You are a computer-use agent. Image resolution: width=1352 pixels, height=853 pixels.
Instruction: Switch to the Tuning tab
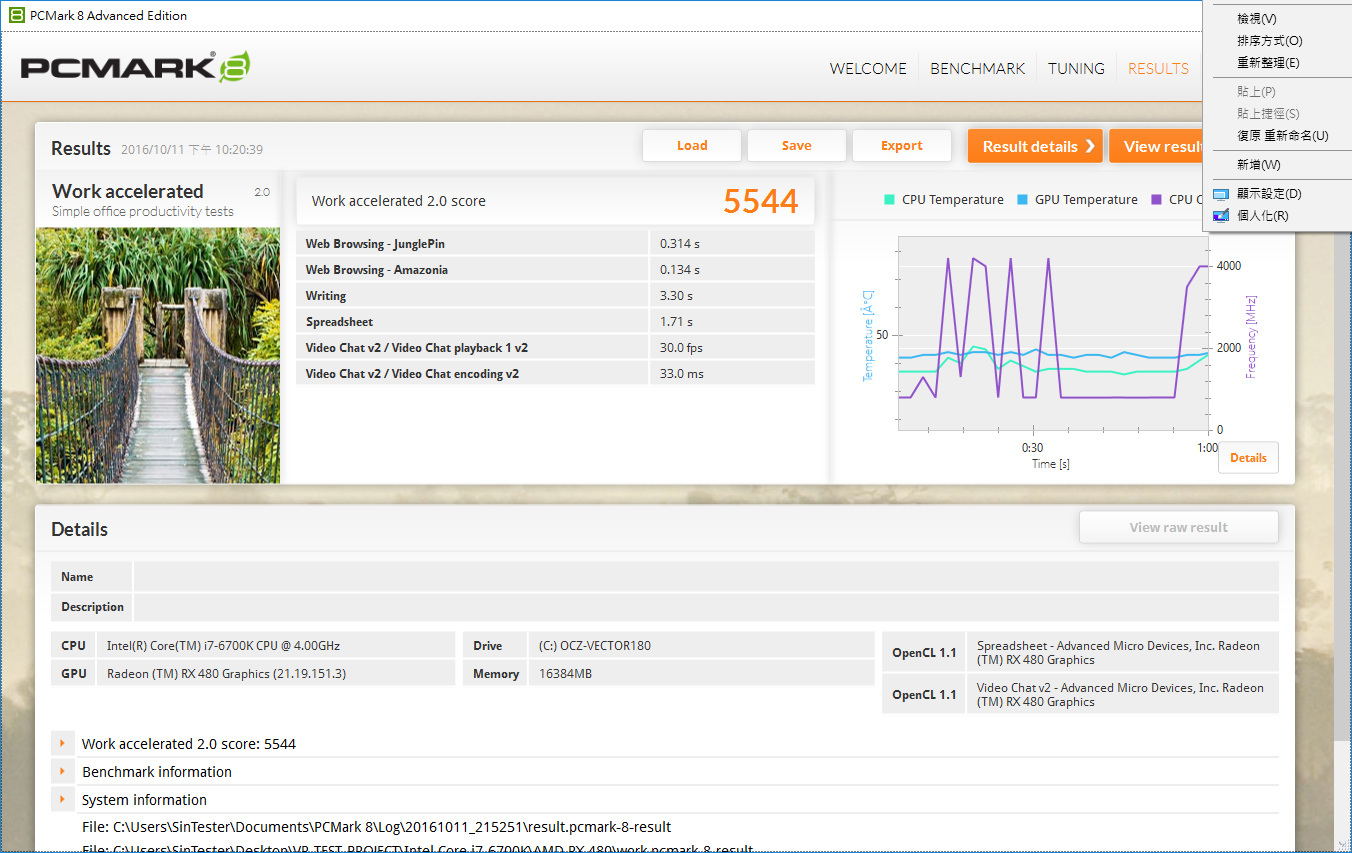click(x=1076, y=69)
